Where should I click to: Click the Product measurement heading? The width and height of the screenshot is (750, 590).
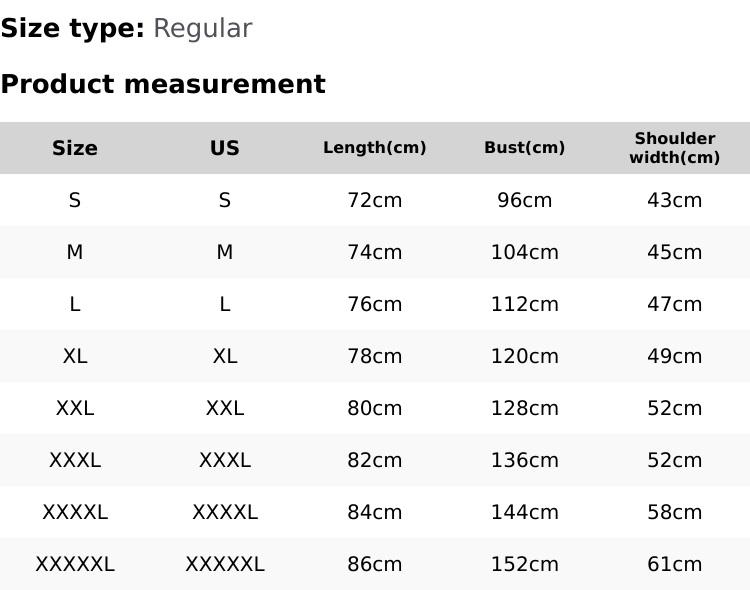point(163,84)
